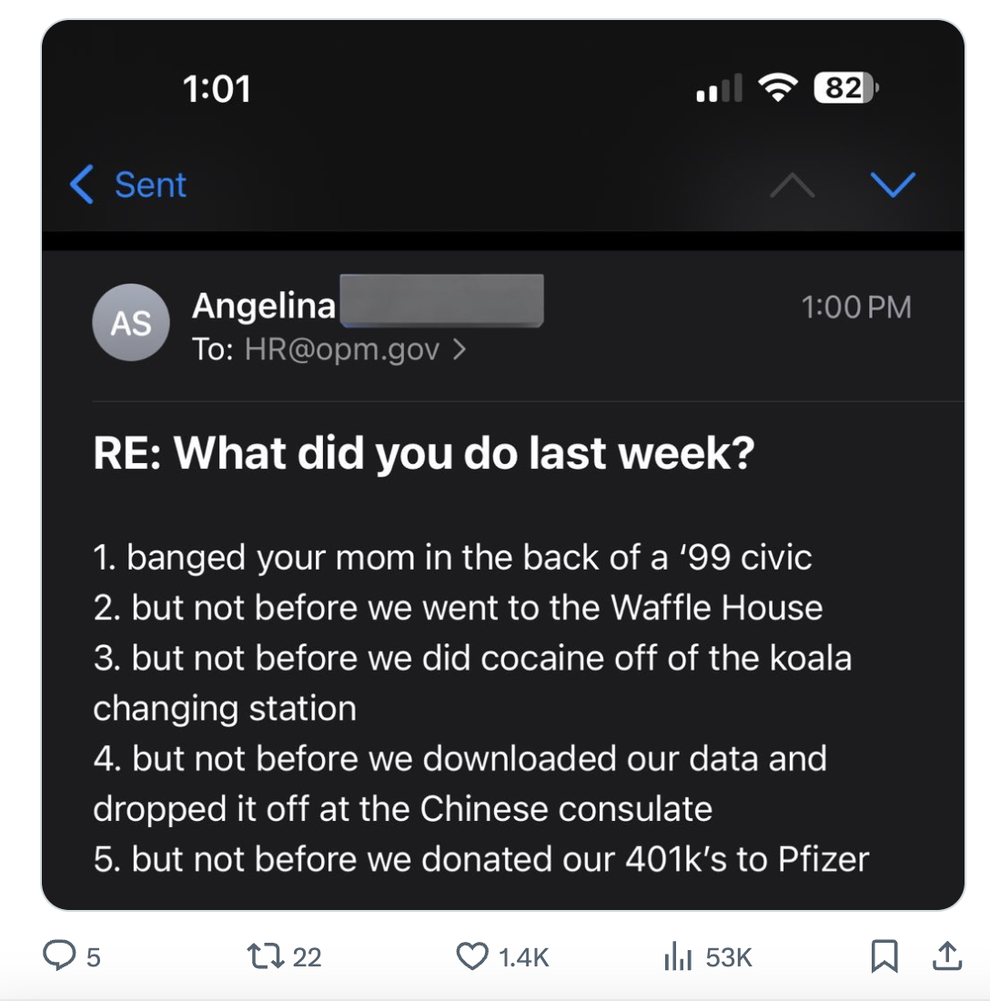The width and height of the screenshot is (990, 1001).
Task: Bookmark this post
Action: click(x=885, y=956)
